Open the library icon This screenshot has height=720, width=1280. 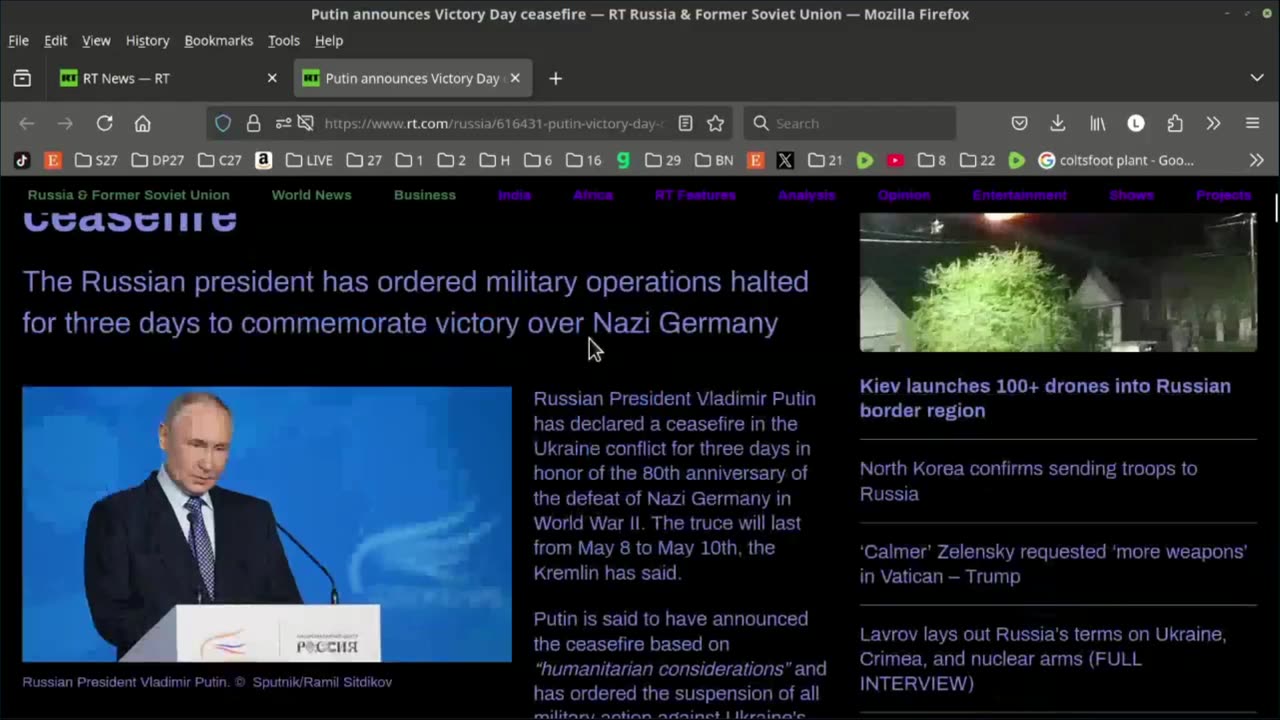tap(1098, 123)
